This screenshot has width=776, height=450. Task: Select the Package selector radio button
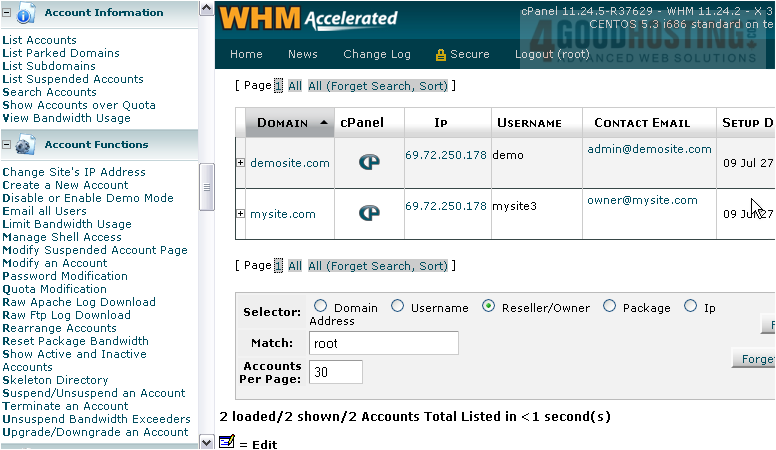point(610,307)
